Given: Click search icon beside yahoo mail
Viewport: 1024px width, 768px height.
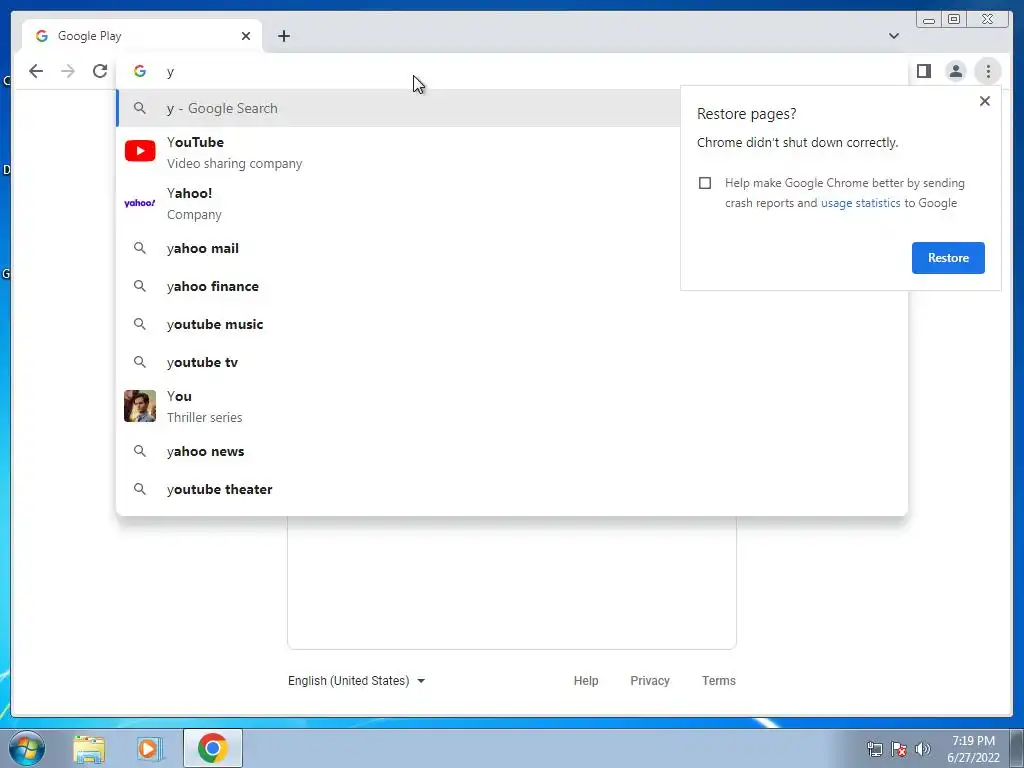Looking at the screenshot, I should pos(140,248).
